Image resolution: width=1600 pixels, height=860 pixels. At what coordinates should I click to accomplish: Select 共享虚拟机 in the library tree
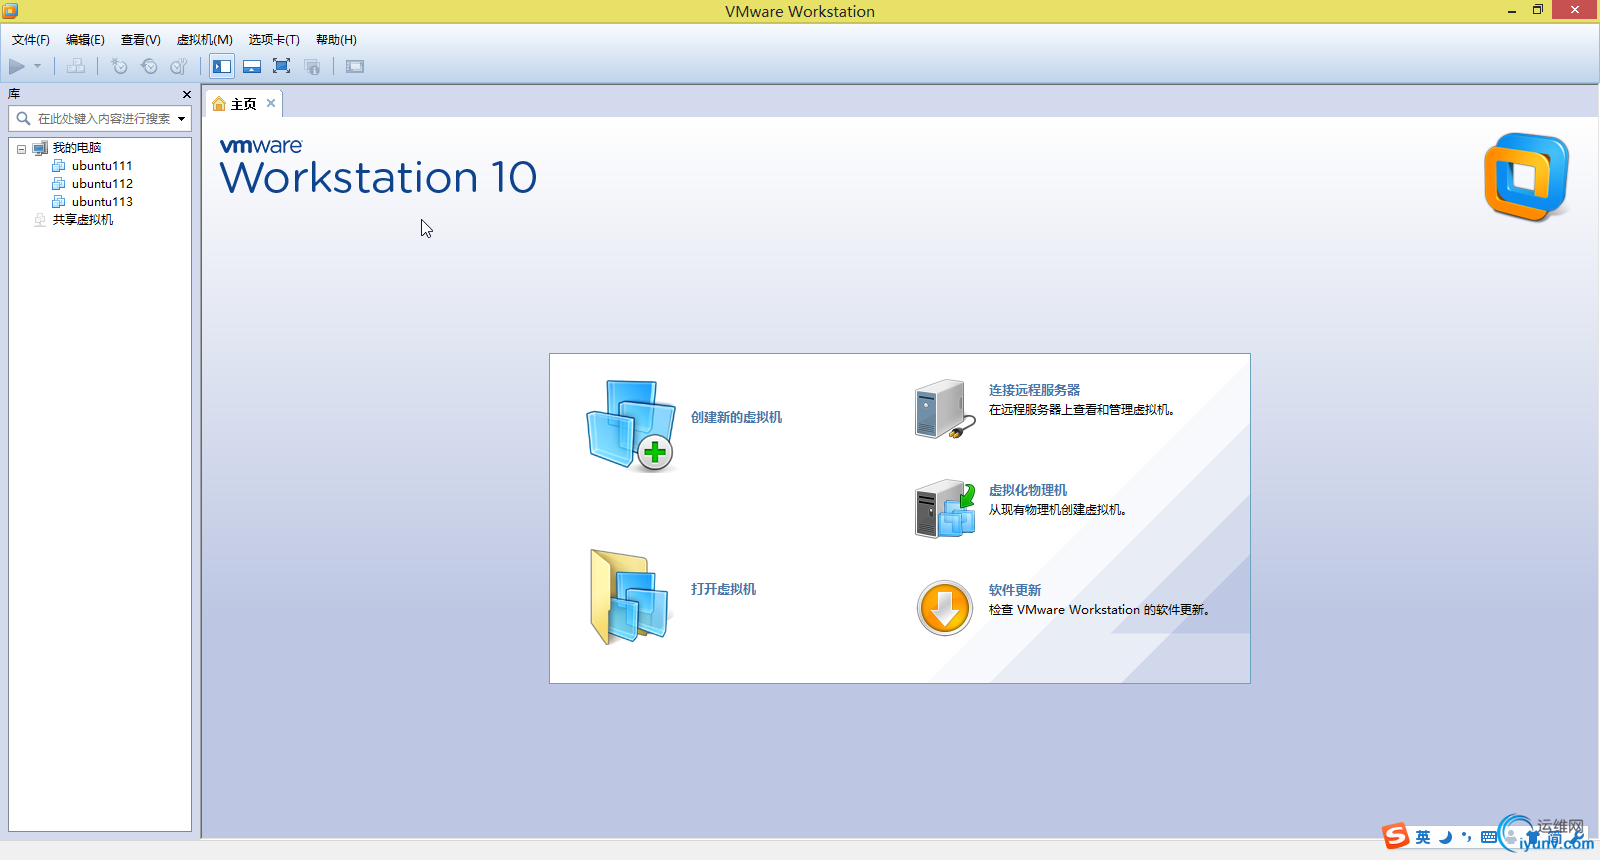83,220
